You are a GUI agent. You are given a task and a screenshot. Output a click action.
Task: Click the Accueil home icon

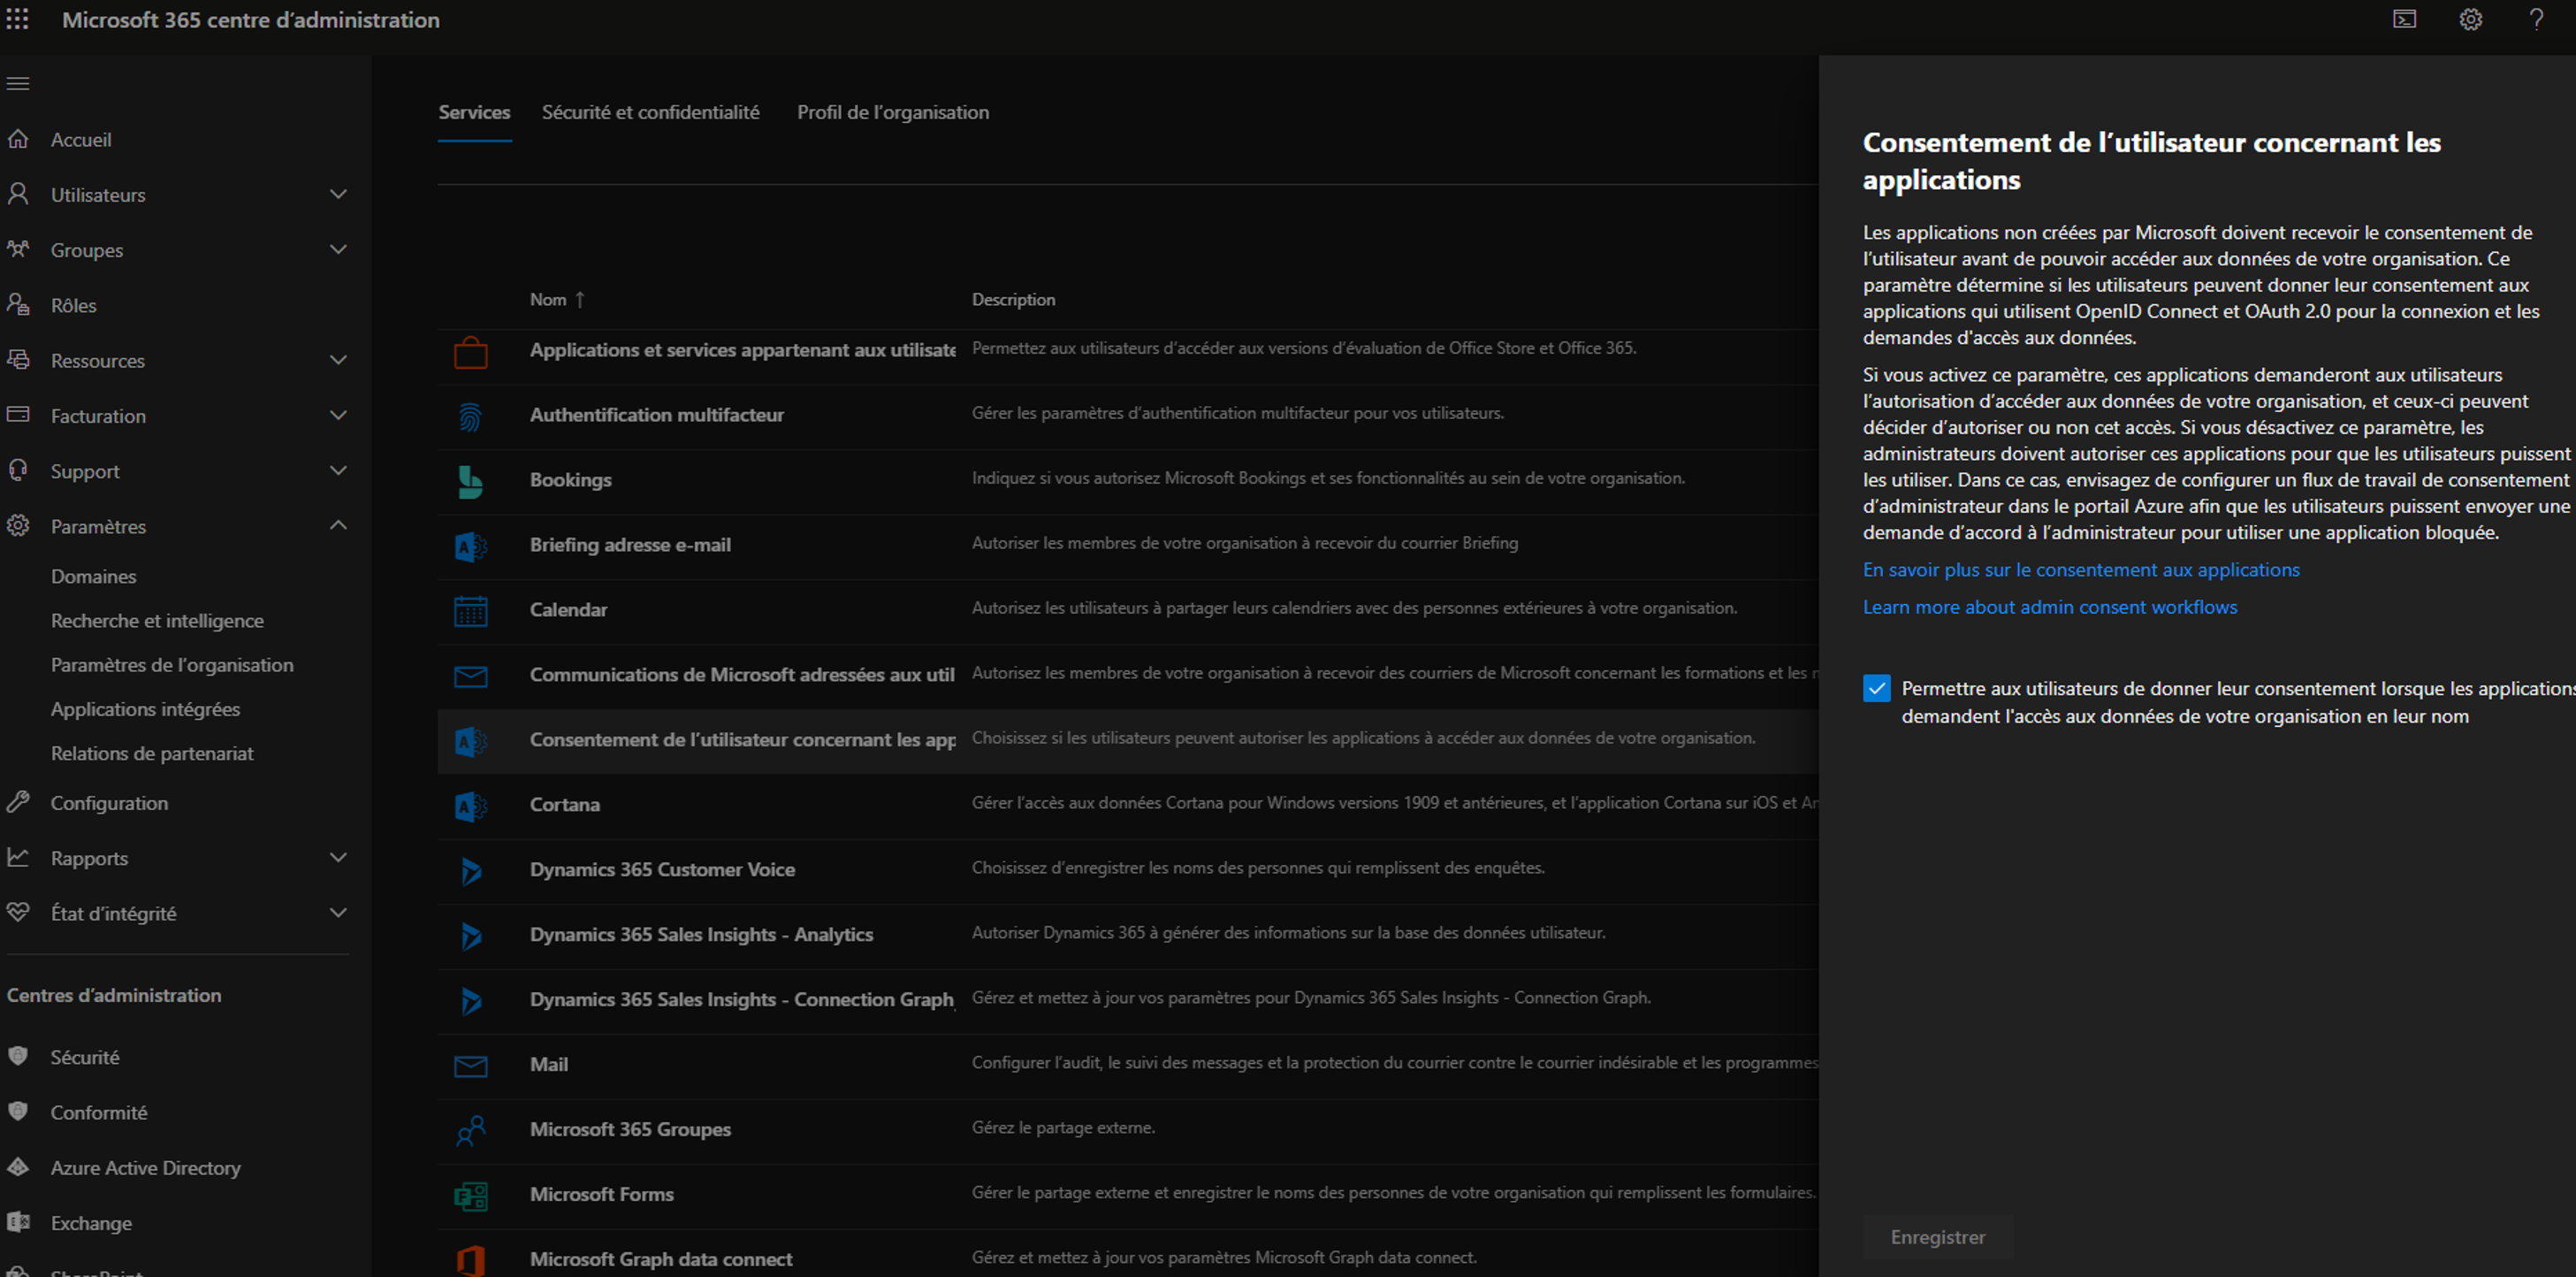tap(18, 139)
